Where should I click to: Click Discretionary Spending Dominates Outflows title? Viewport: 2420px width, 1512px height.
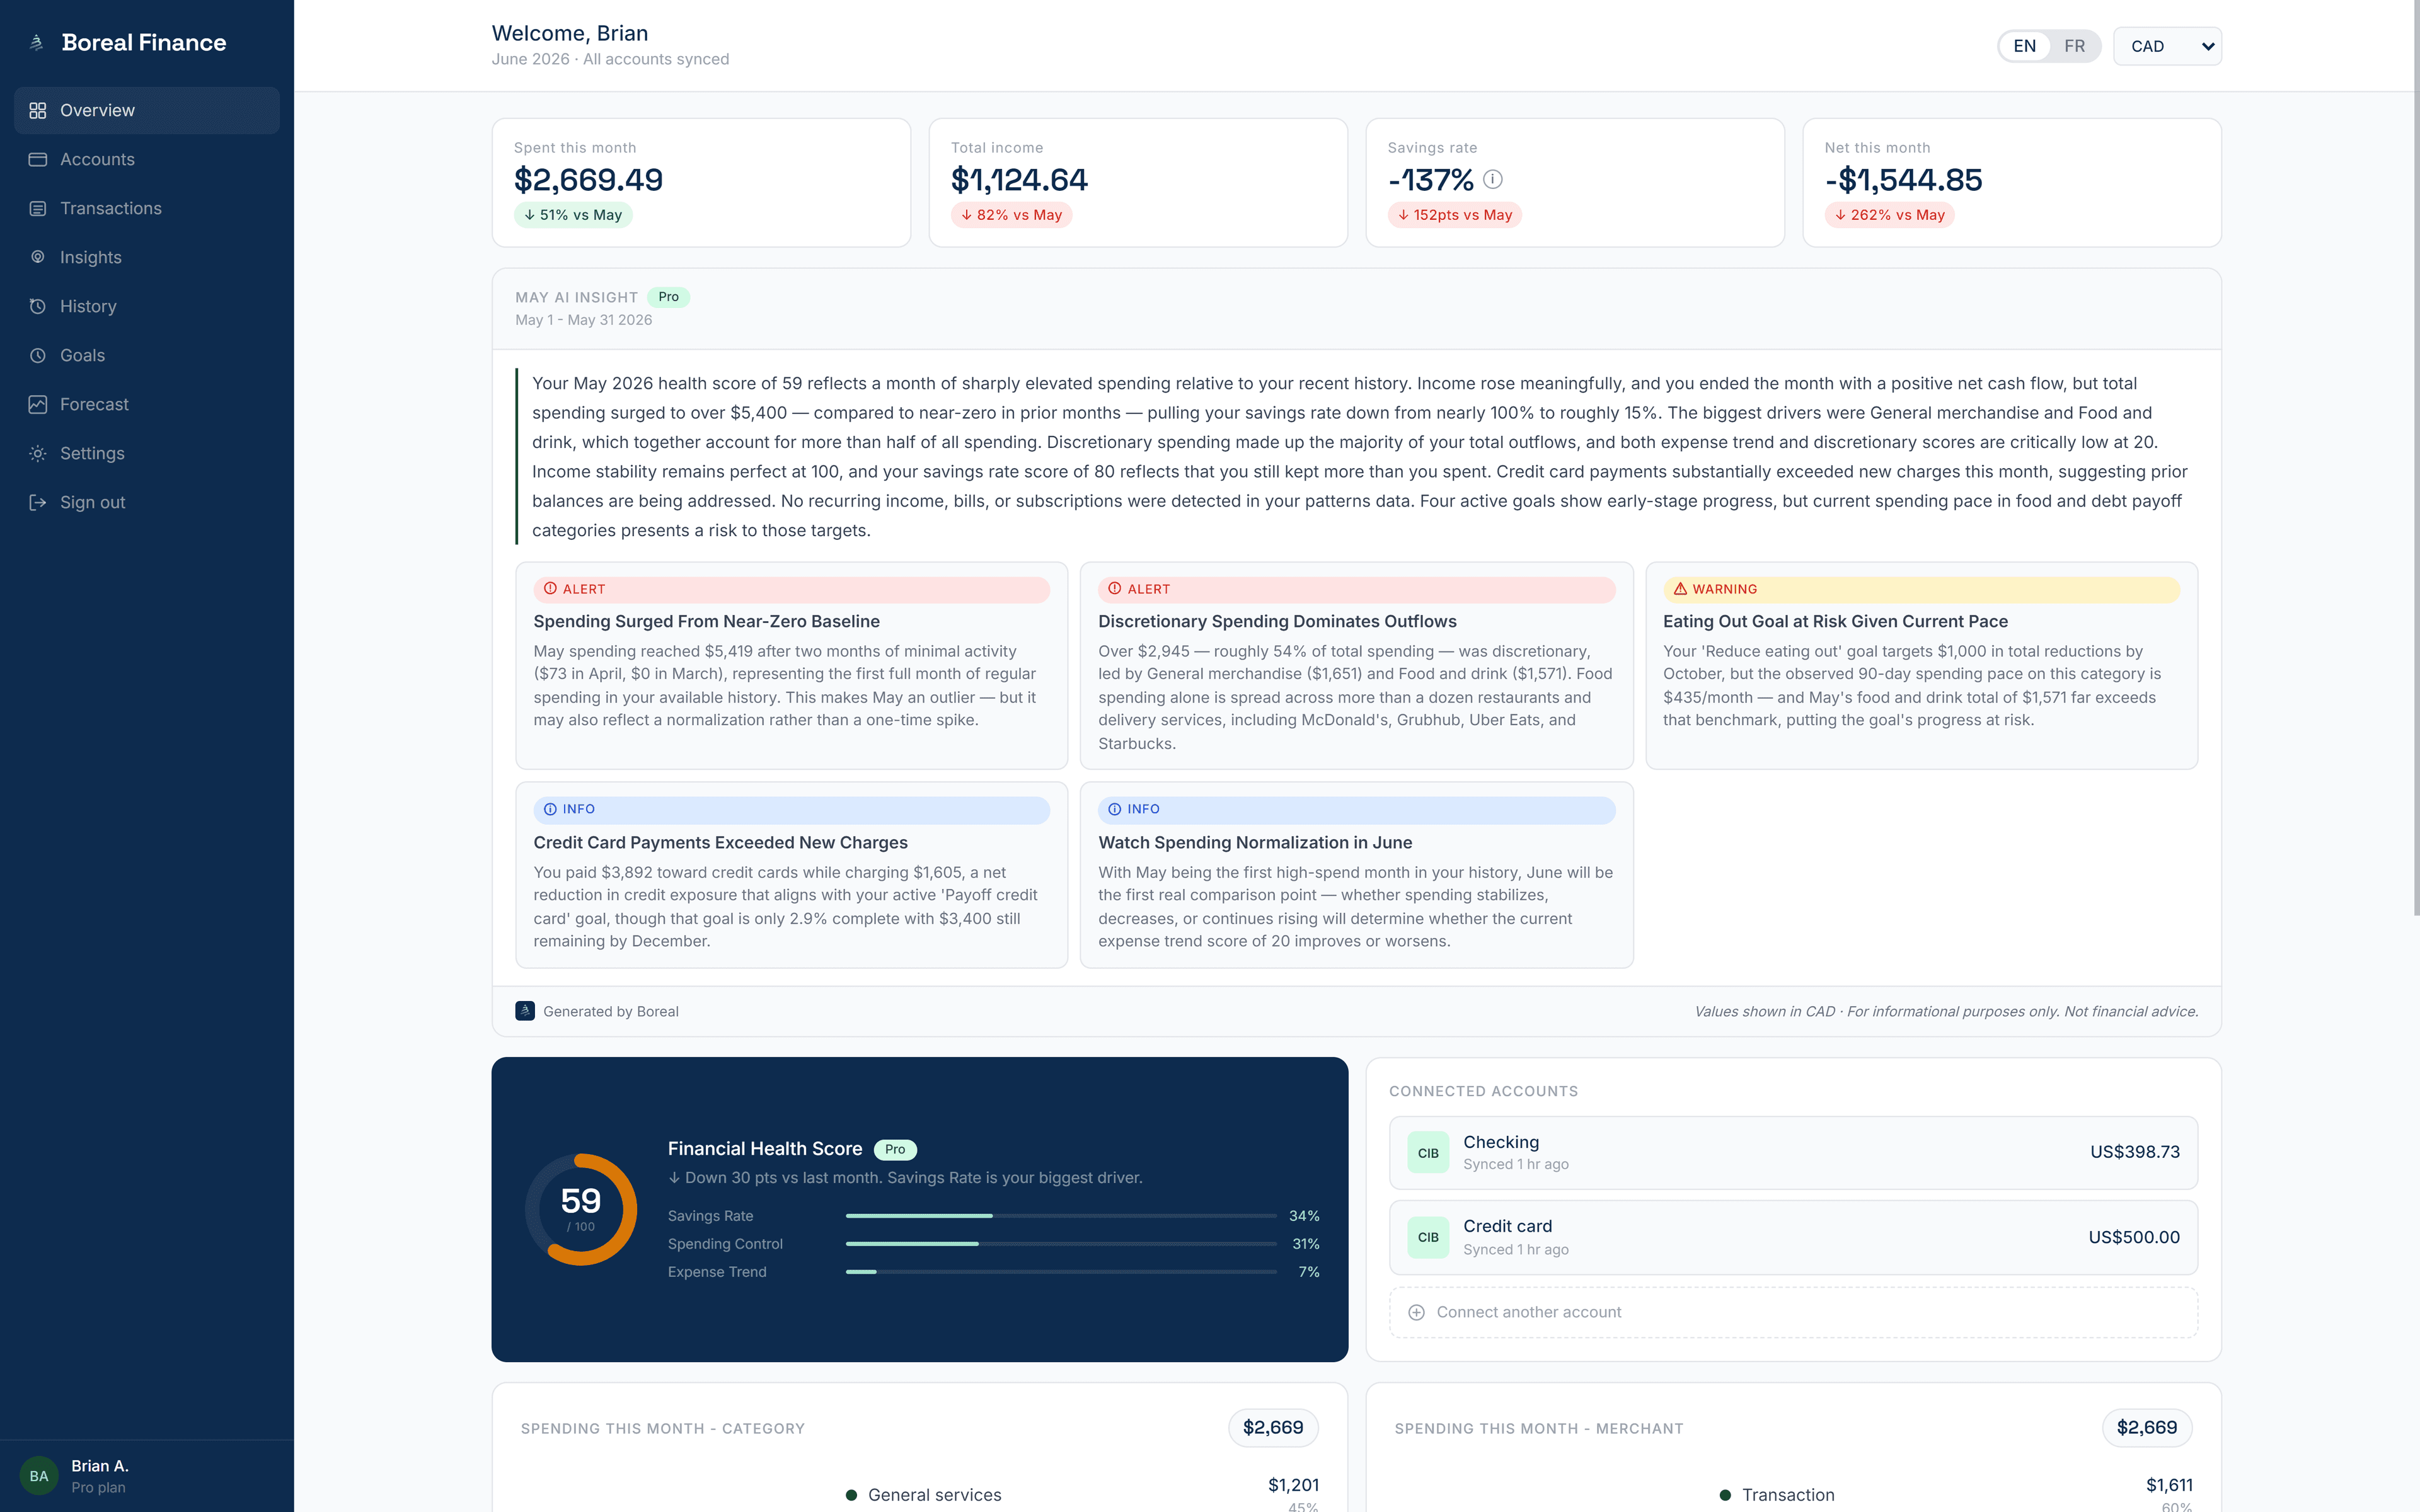[1277, 621]
